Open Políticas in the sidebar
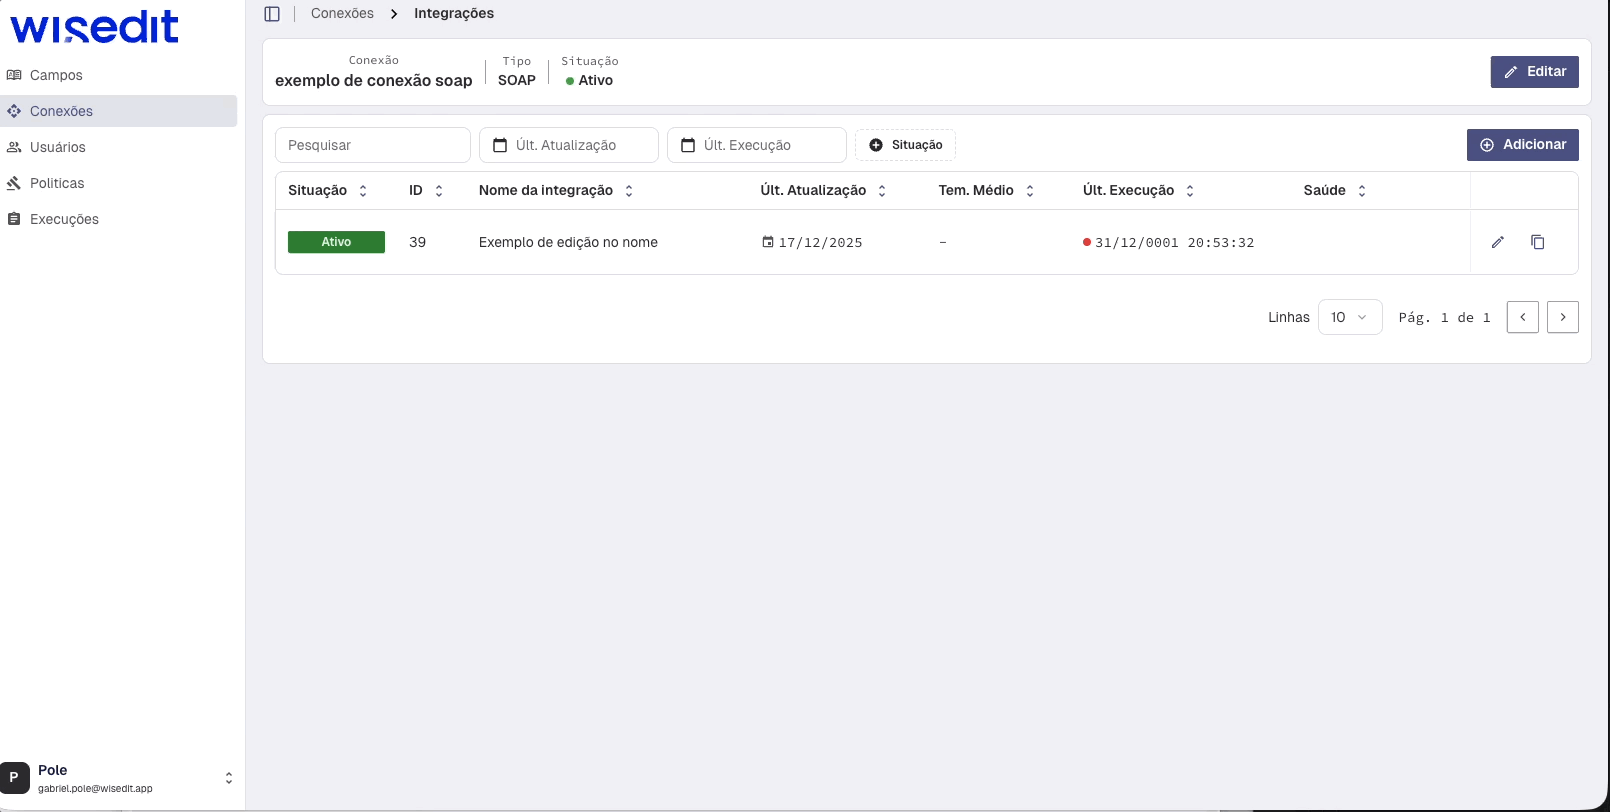 (57, 183)
